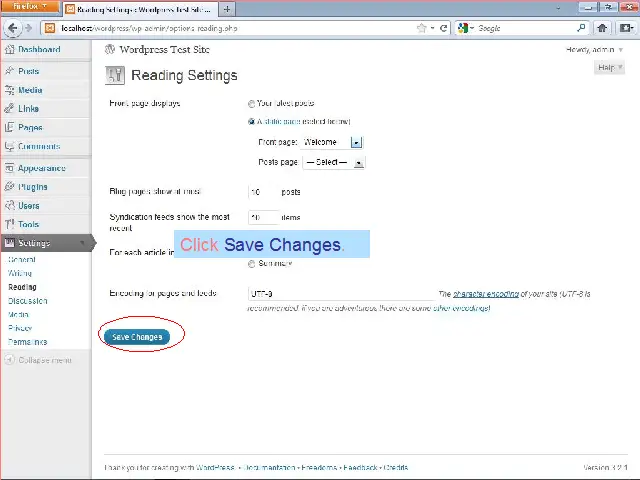Click the Comments bubble icon
640x480 pixels.
[x=10, y=146]
